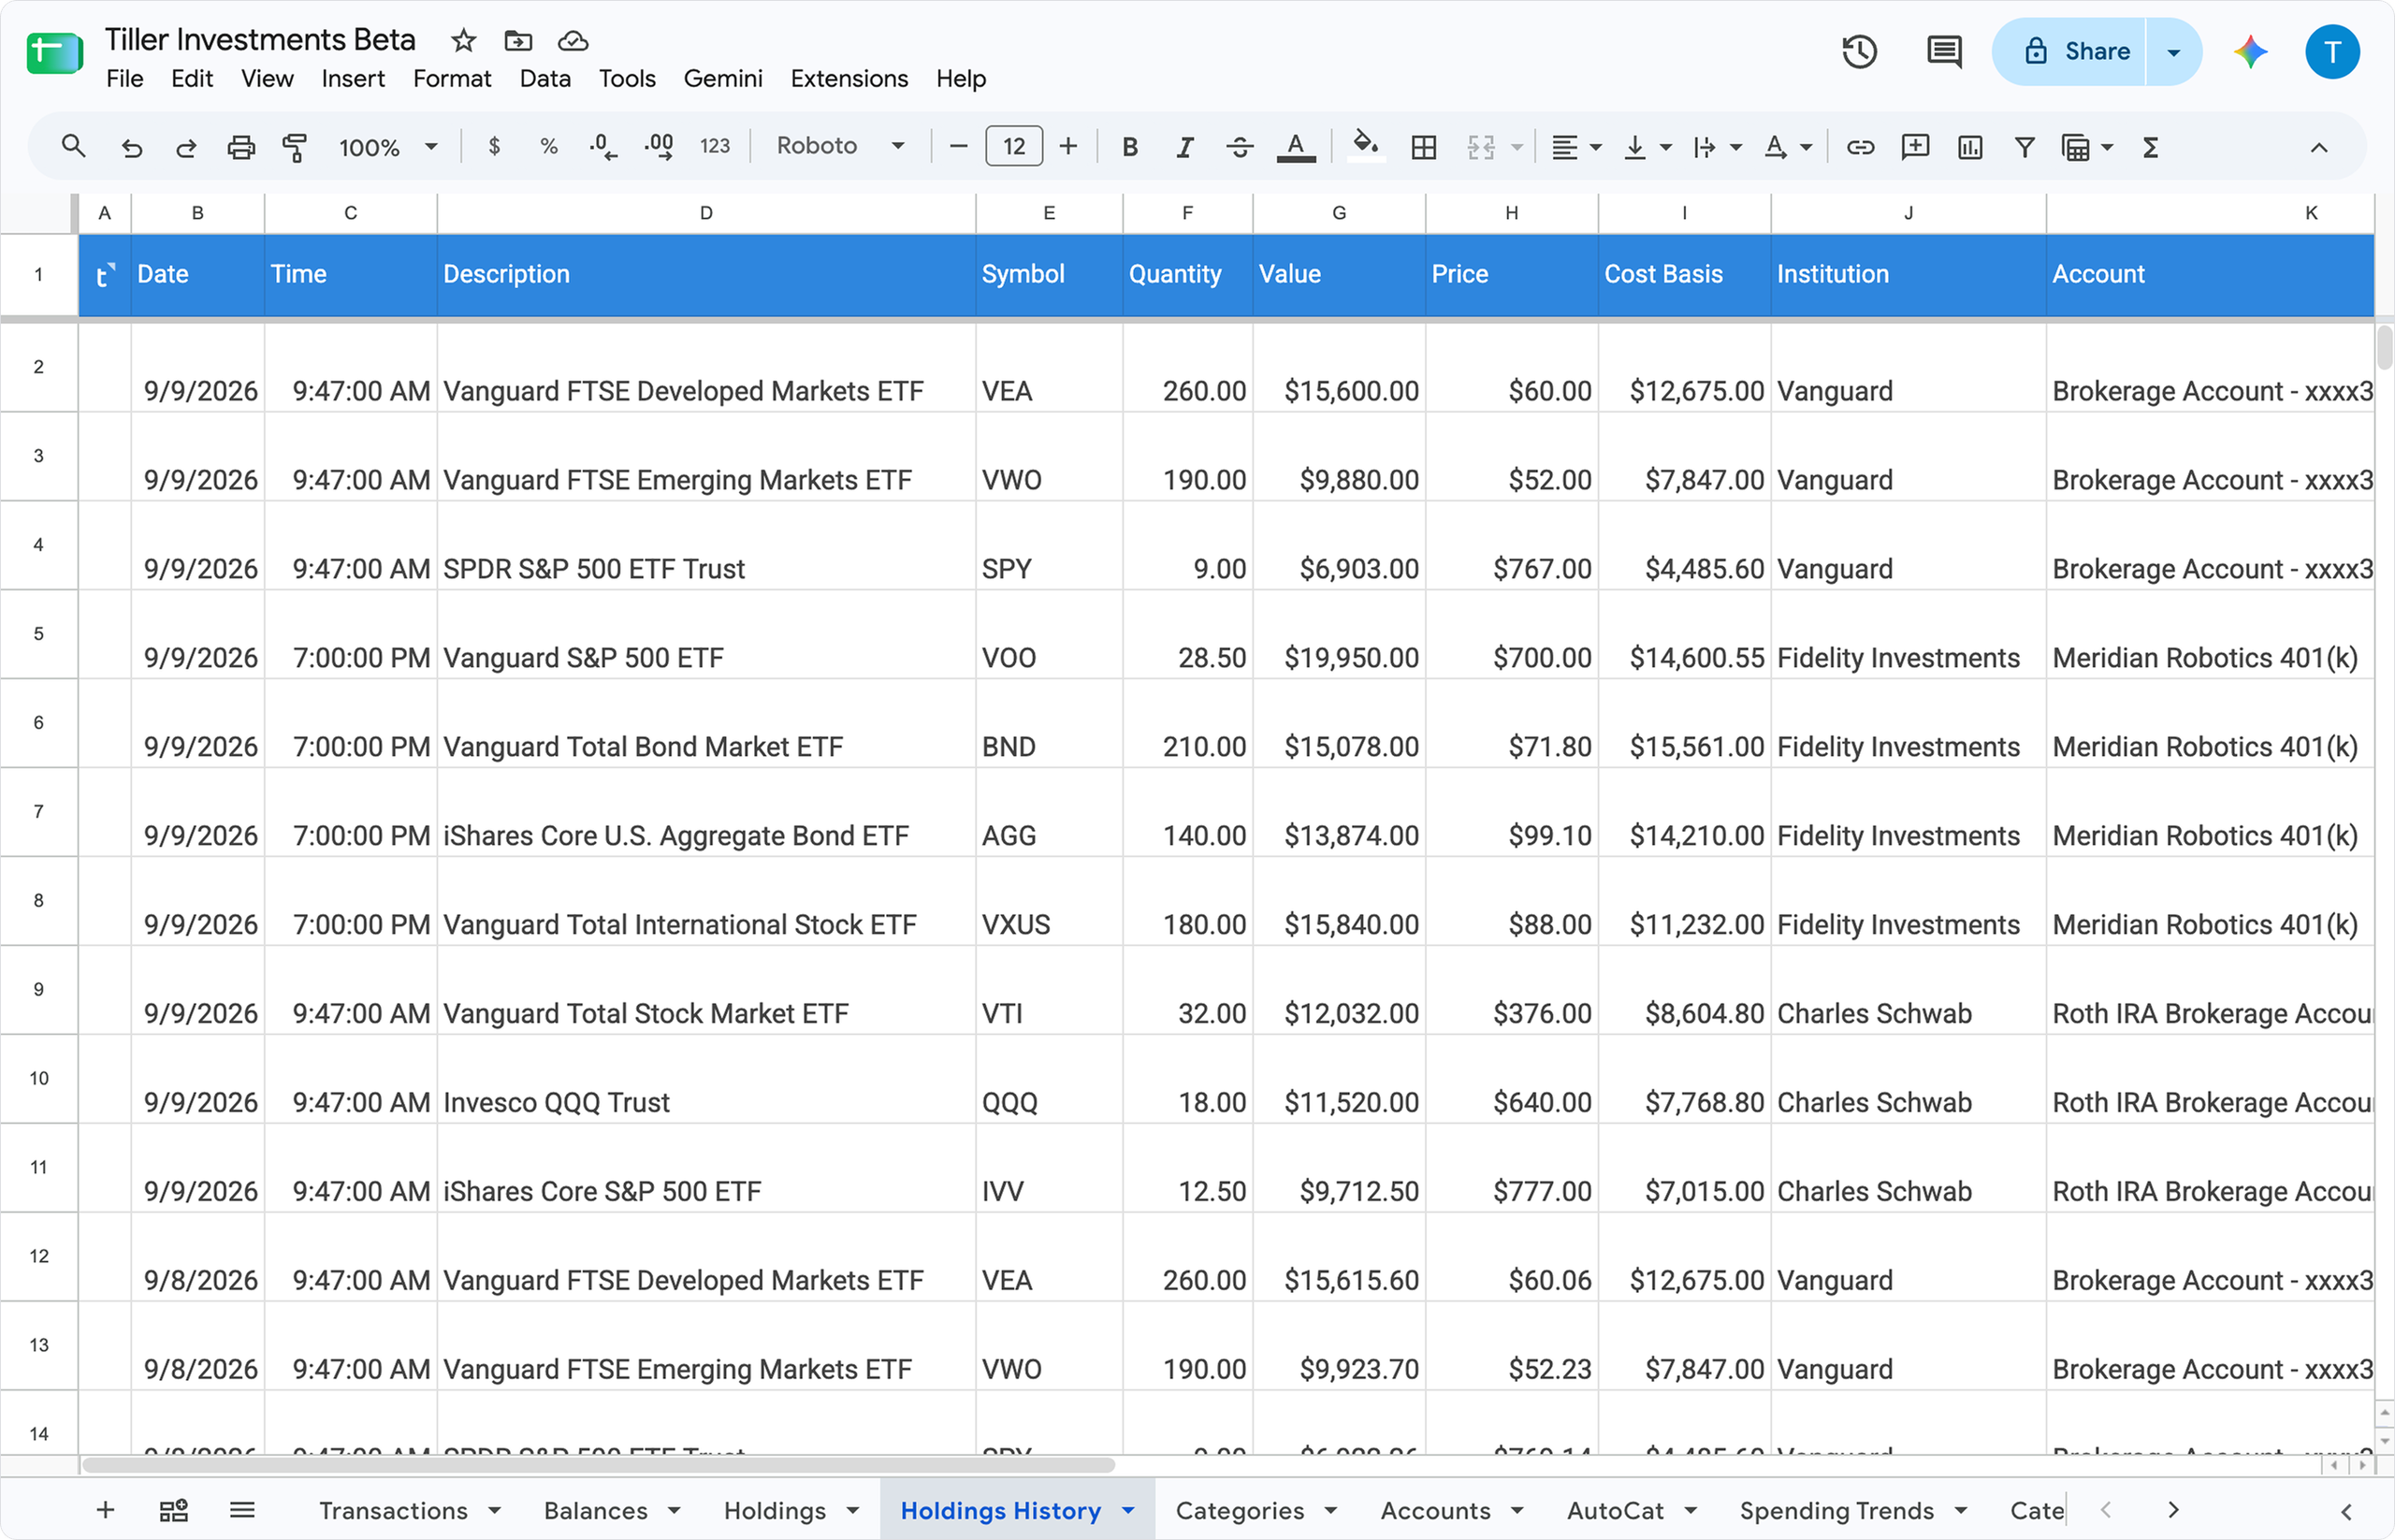
Task: Open the borders icon
Action: pyautogui.click(x=1423, y=147)
